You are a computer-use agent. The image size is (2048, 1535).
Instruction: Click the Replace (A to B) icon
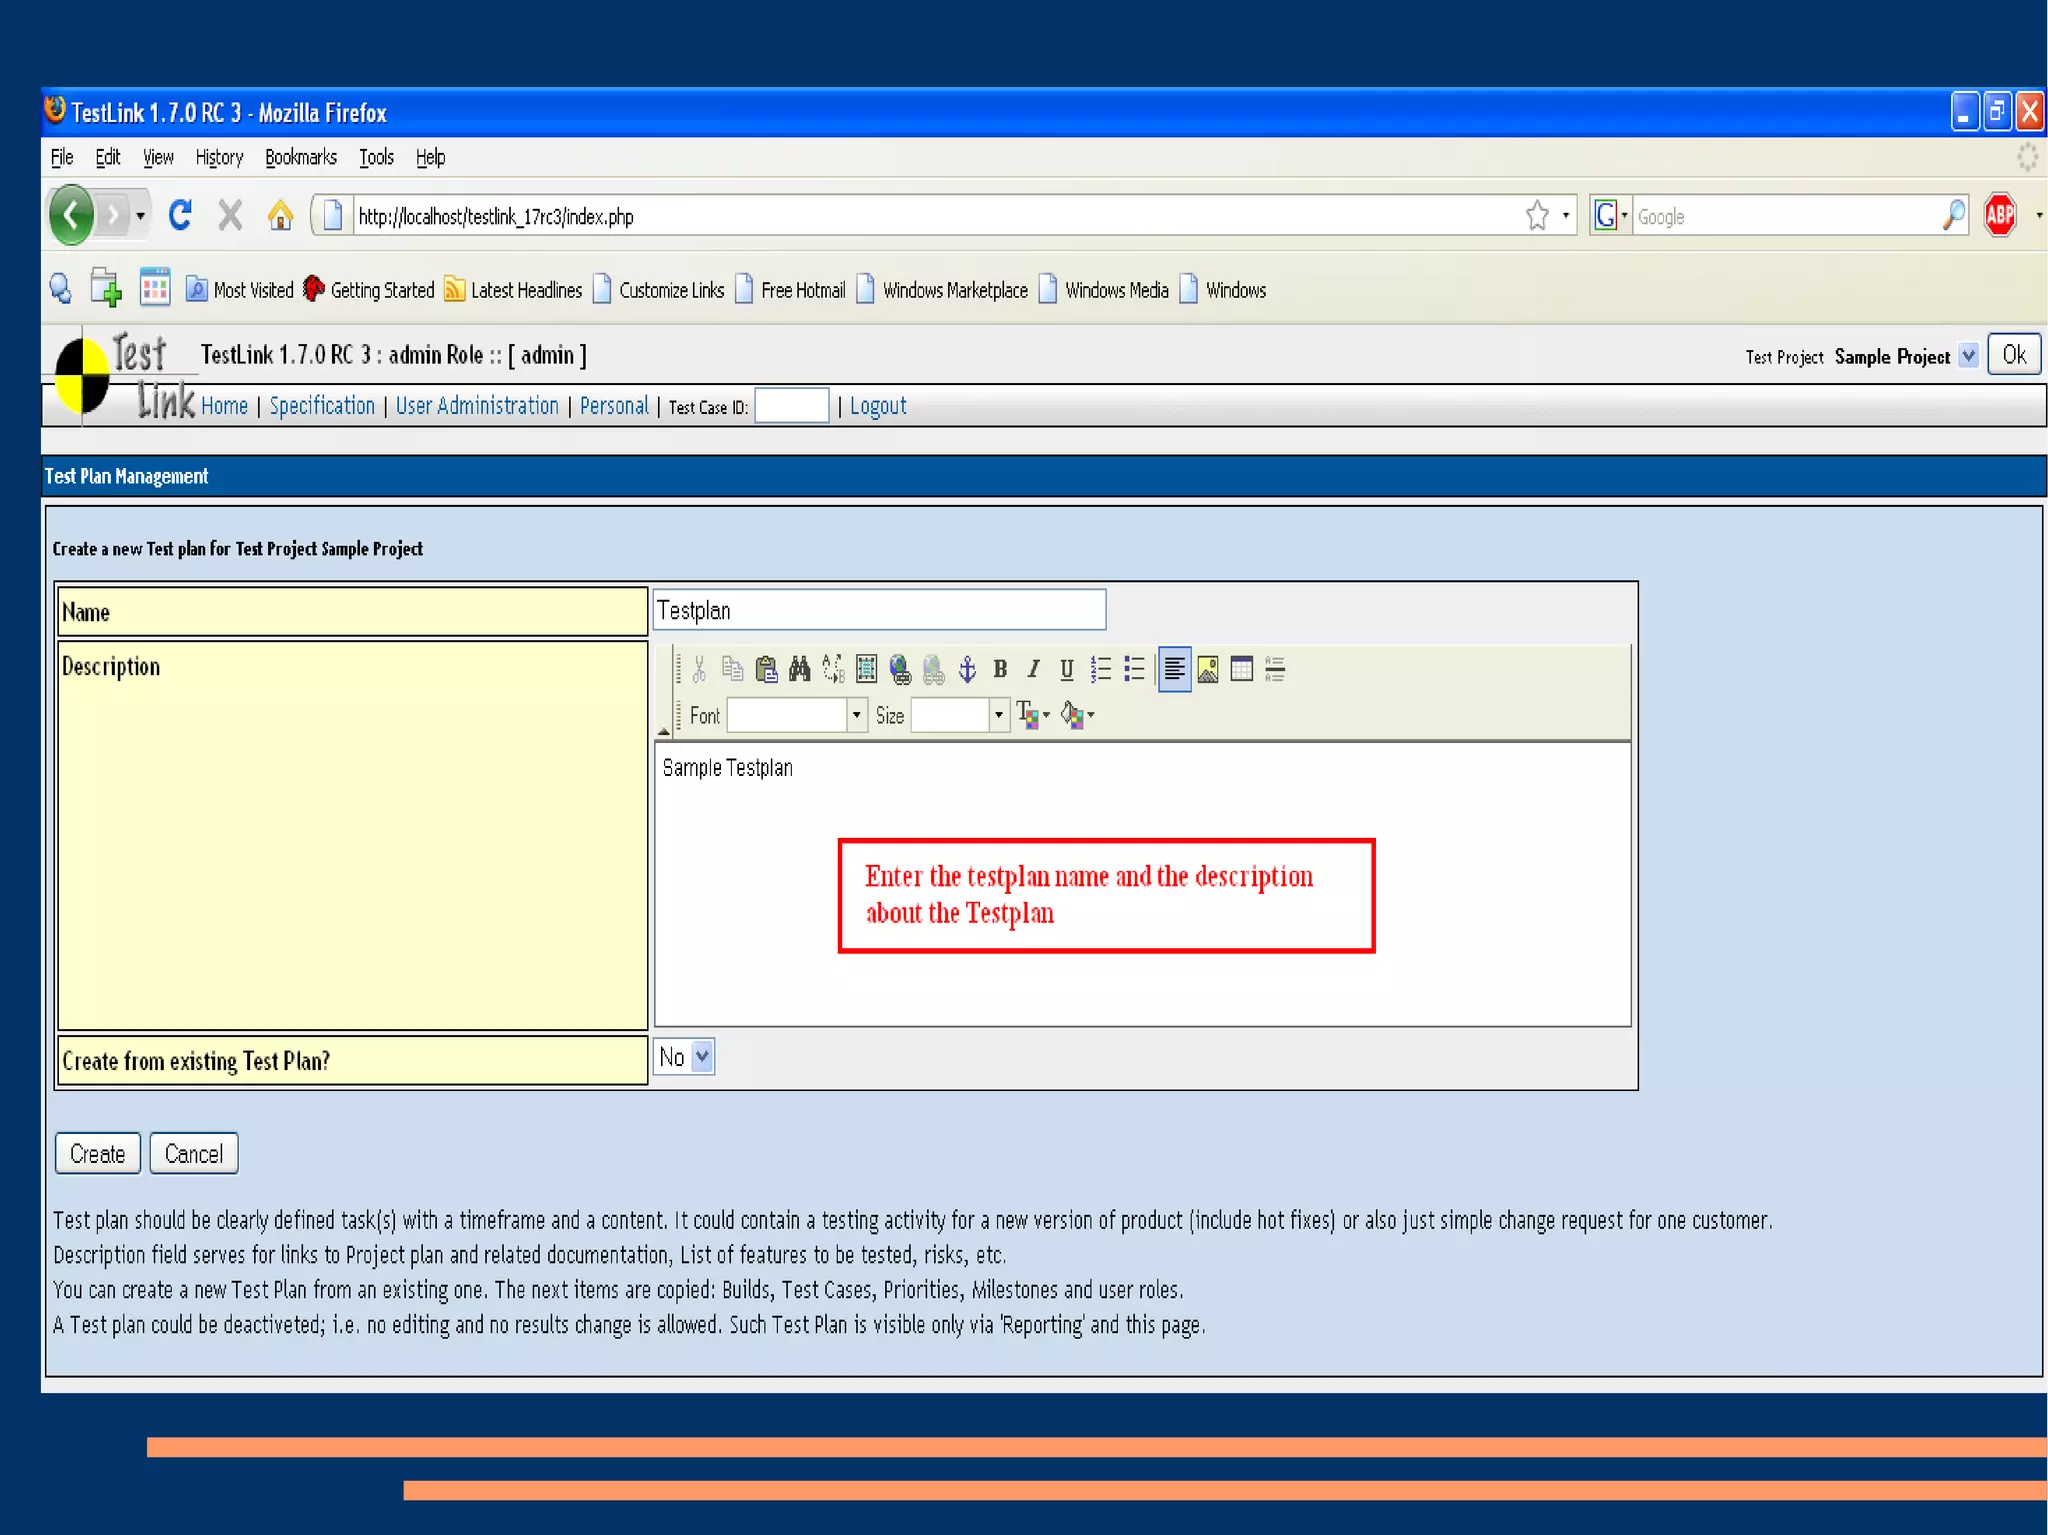[833, 669]
